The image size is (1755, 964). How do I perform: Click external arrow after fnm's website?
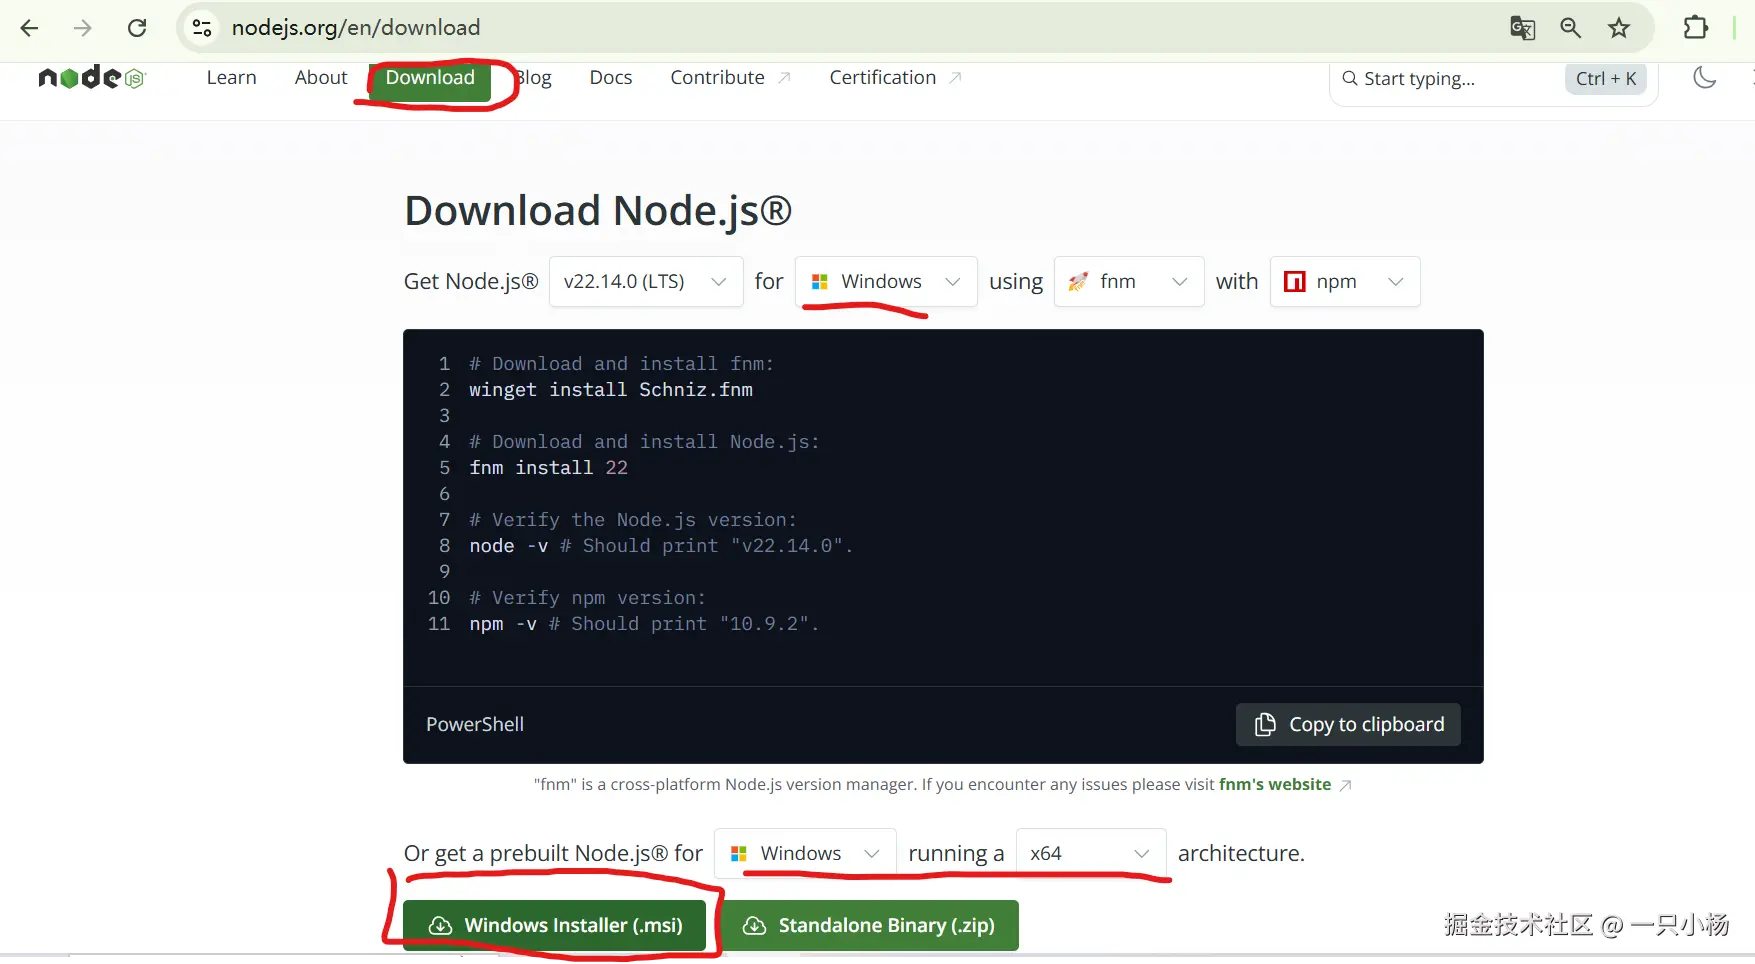[x=1346, y=785]
